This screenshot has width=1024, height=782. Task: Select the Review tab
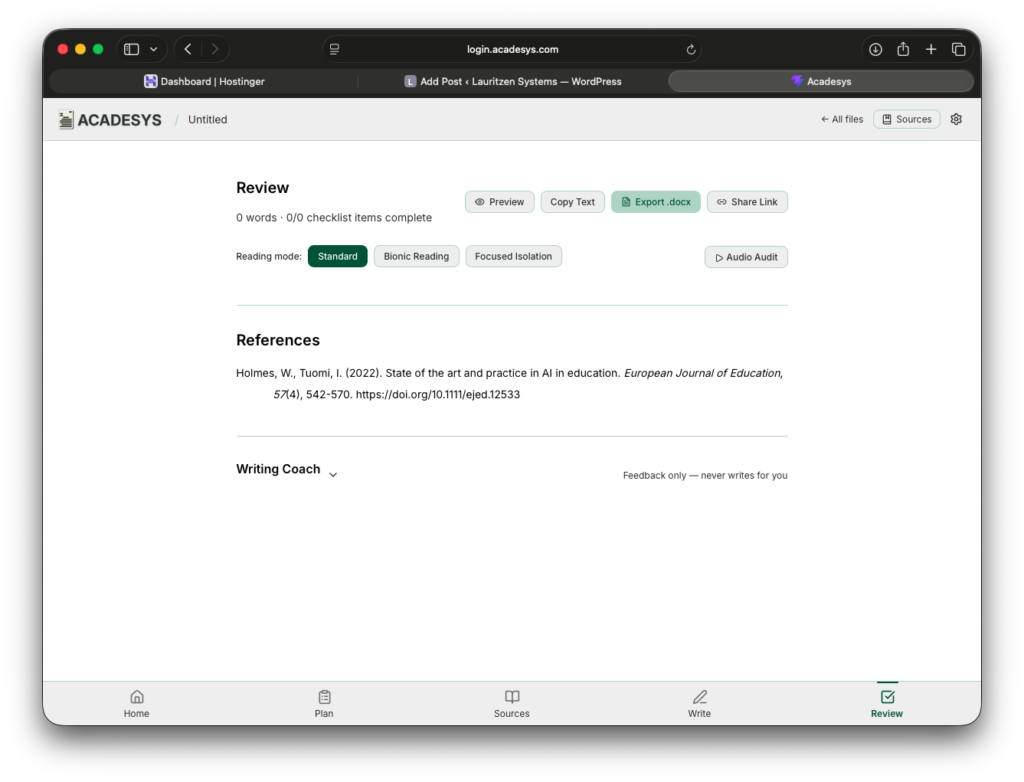tap(887, 704)
